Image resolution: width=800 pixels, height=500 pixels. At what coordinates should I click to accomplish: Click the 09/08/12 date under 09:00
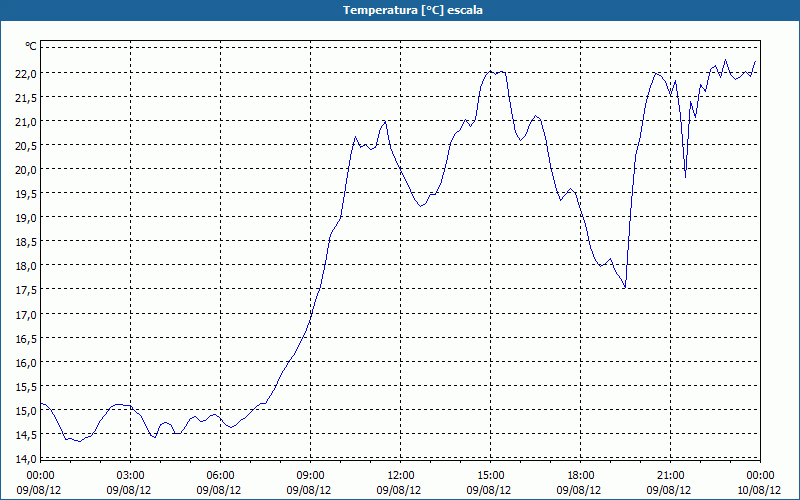(x=309, y=490)
